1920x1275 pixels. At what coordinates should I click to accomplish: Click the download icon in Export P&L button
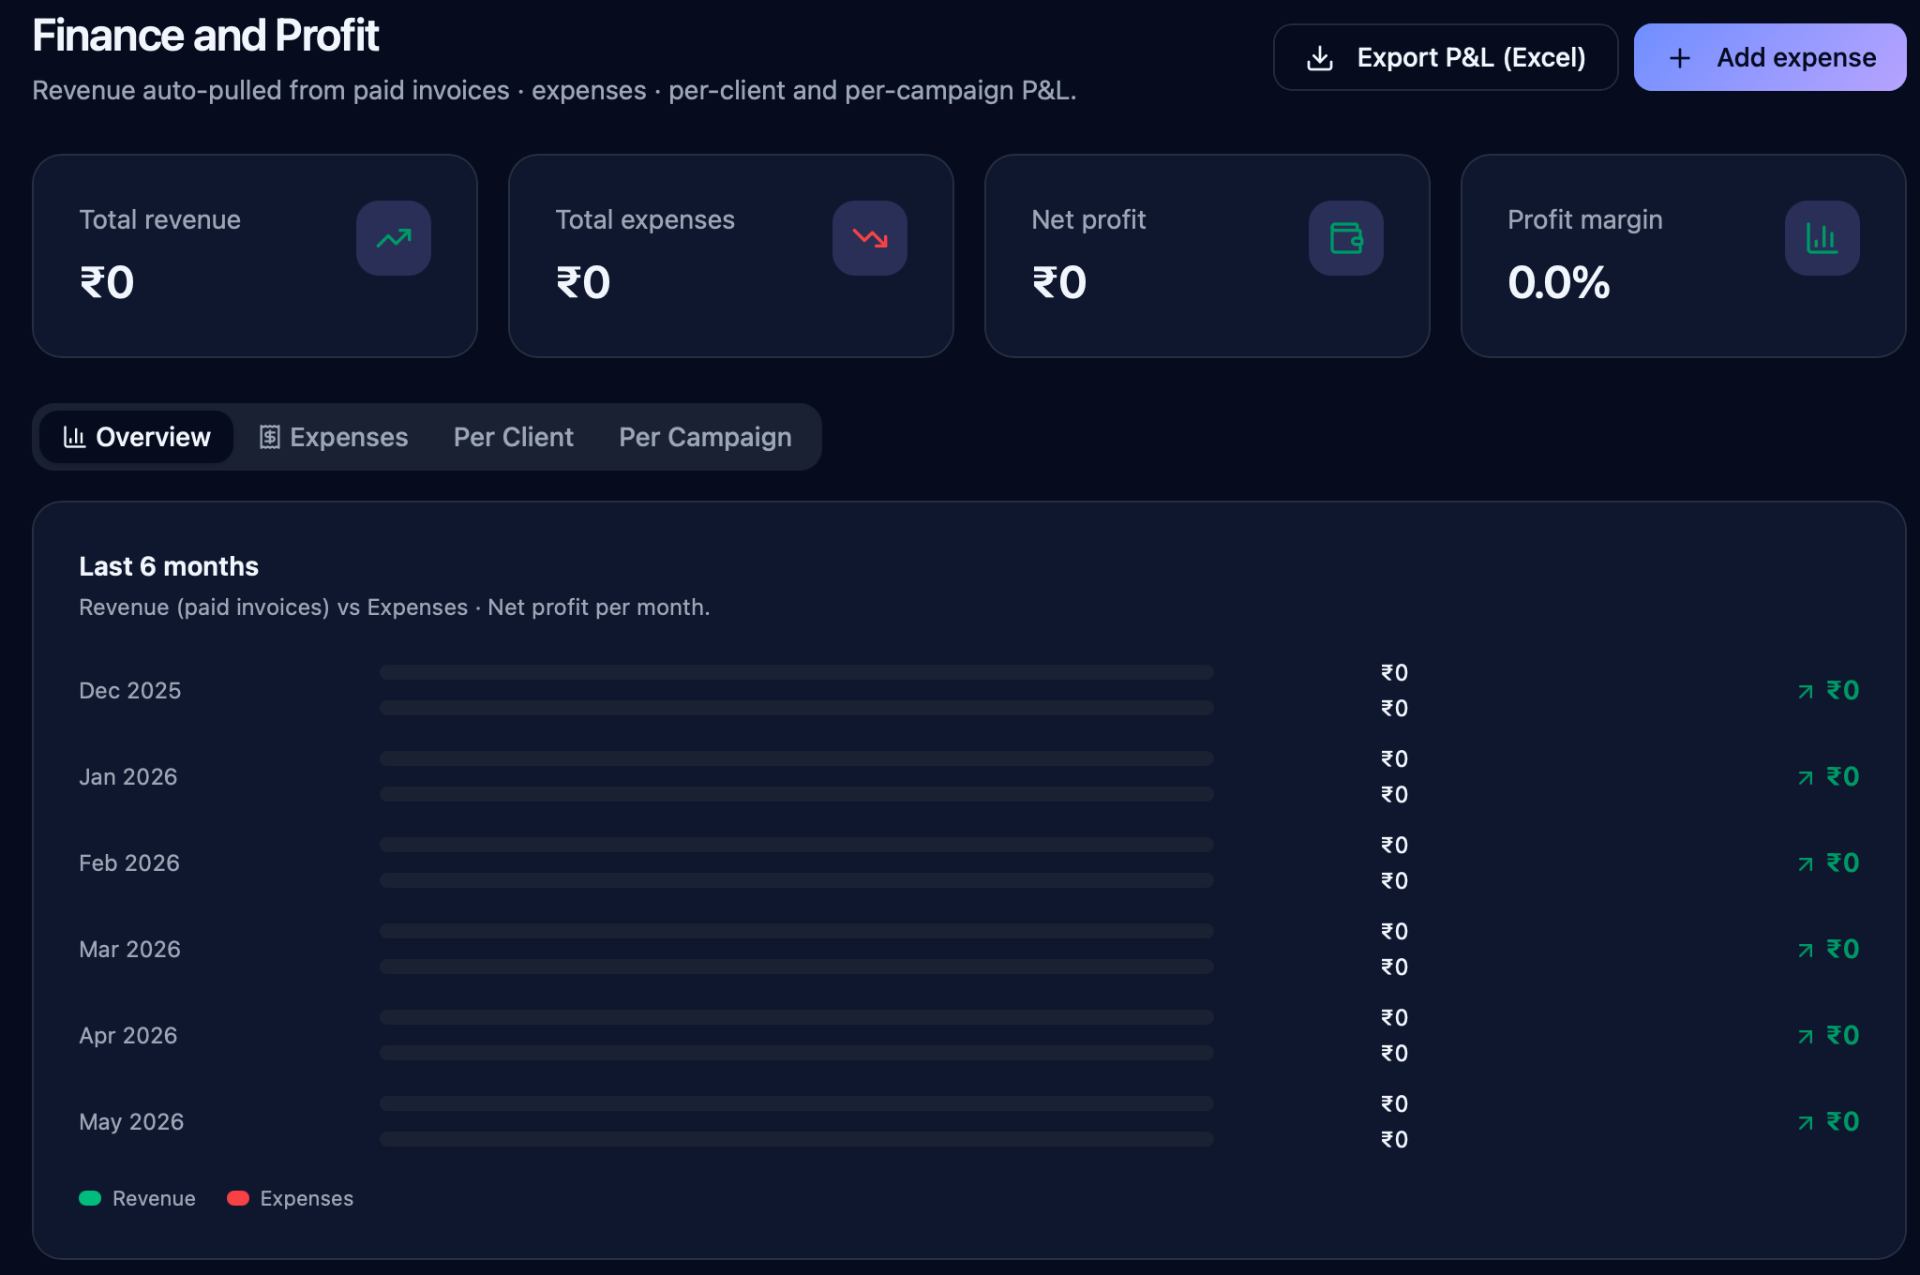click(1320, 58)
